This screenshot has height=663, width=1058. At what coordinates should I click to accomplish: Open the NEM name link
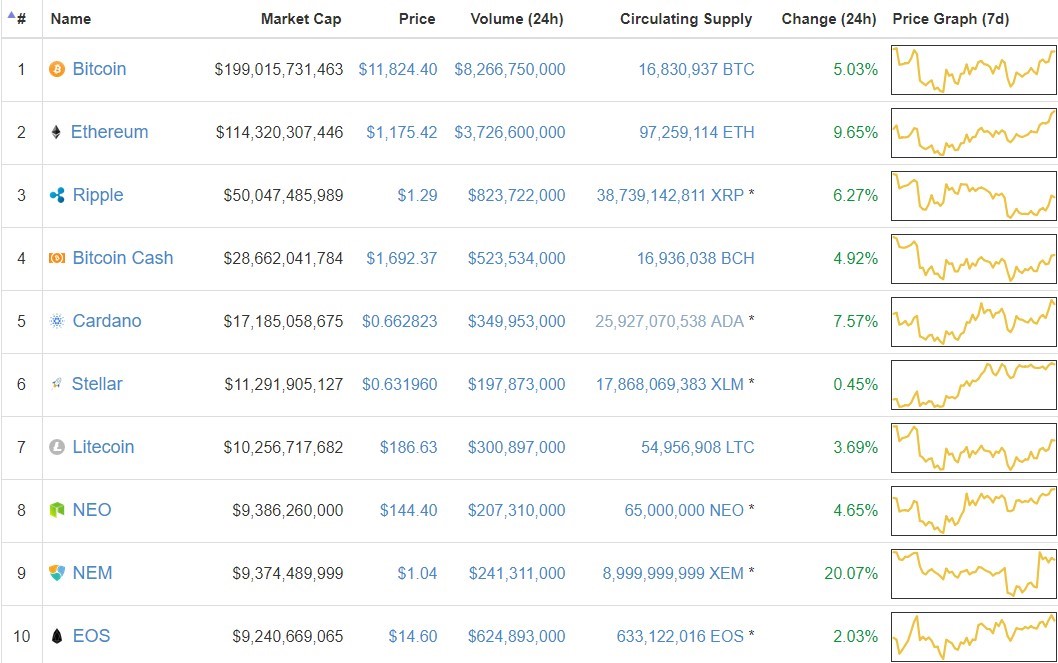[x=92, y=573]
